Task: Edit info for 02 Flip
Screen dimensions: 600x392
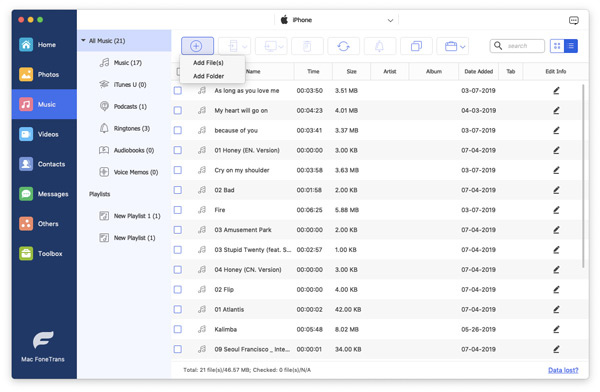Action: pos(556,289)
